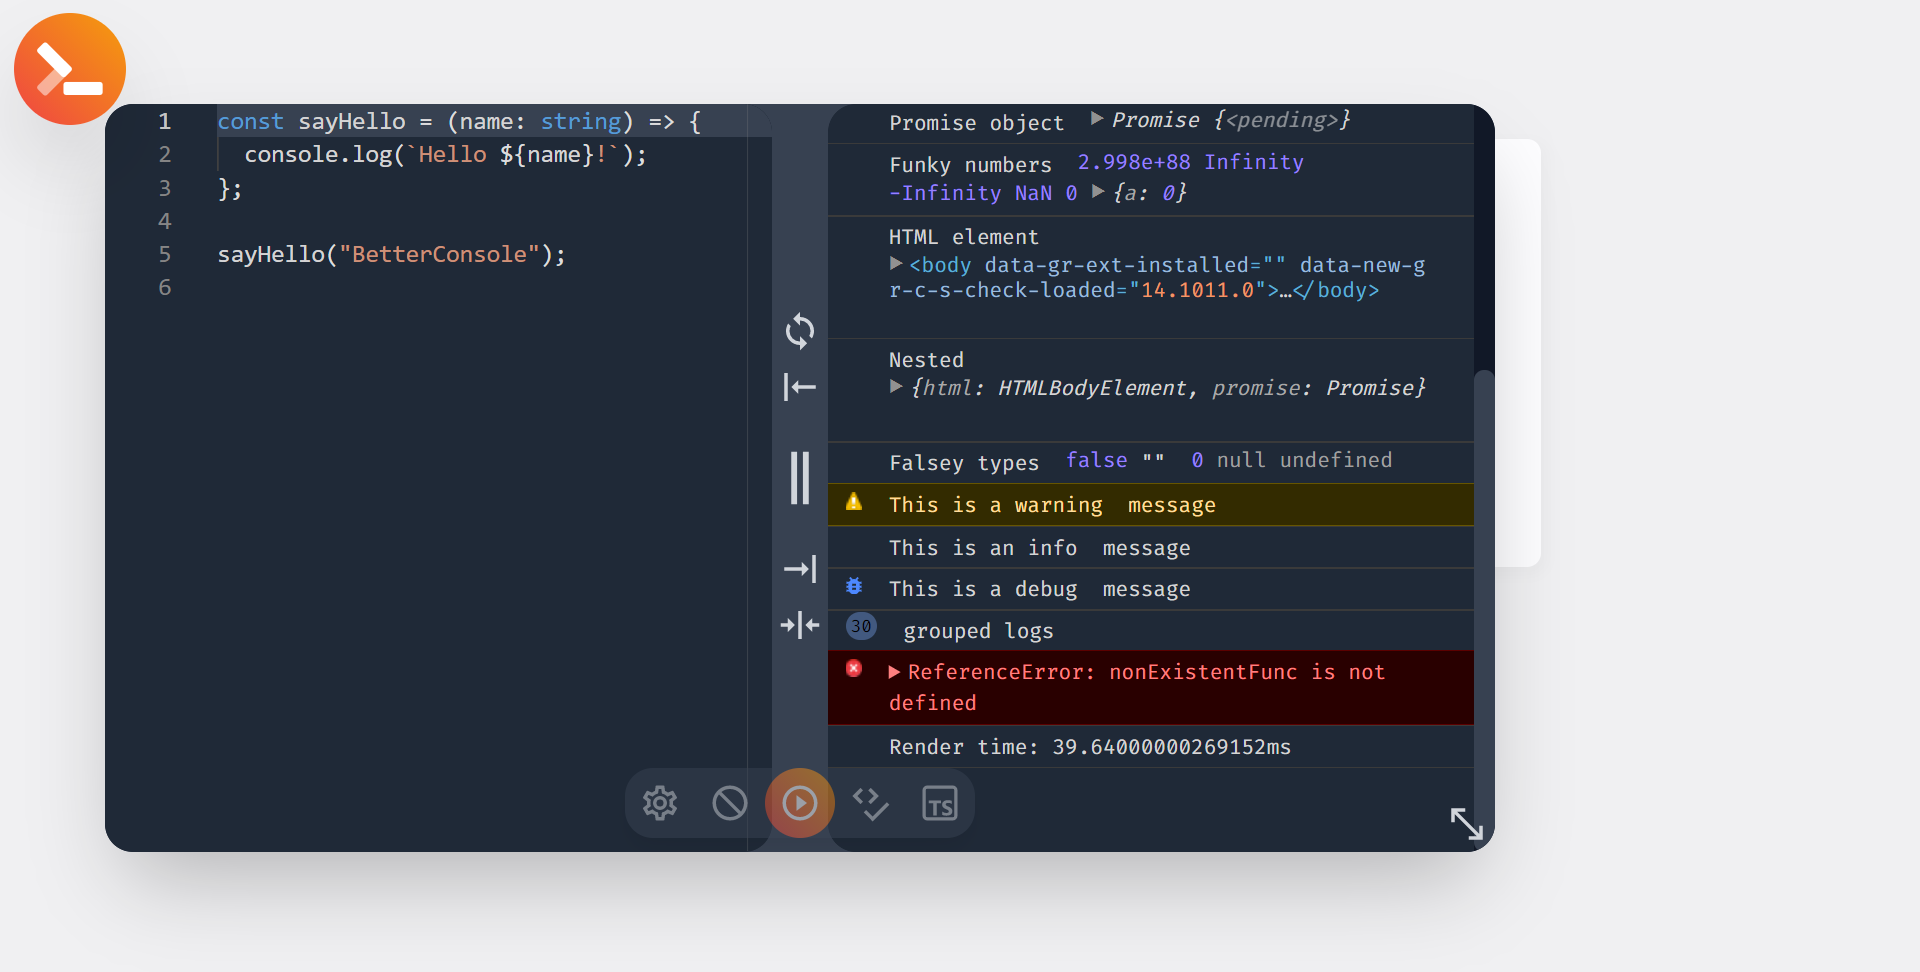Click the rotate layout icon in the divider
Screen dimensions: 1920x972
click(x=800, y=331)
